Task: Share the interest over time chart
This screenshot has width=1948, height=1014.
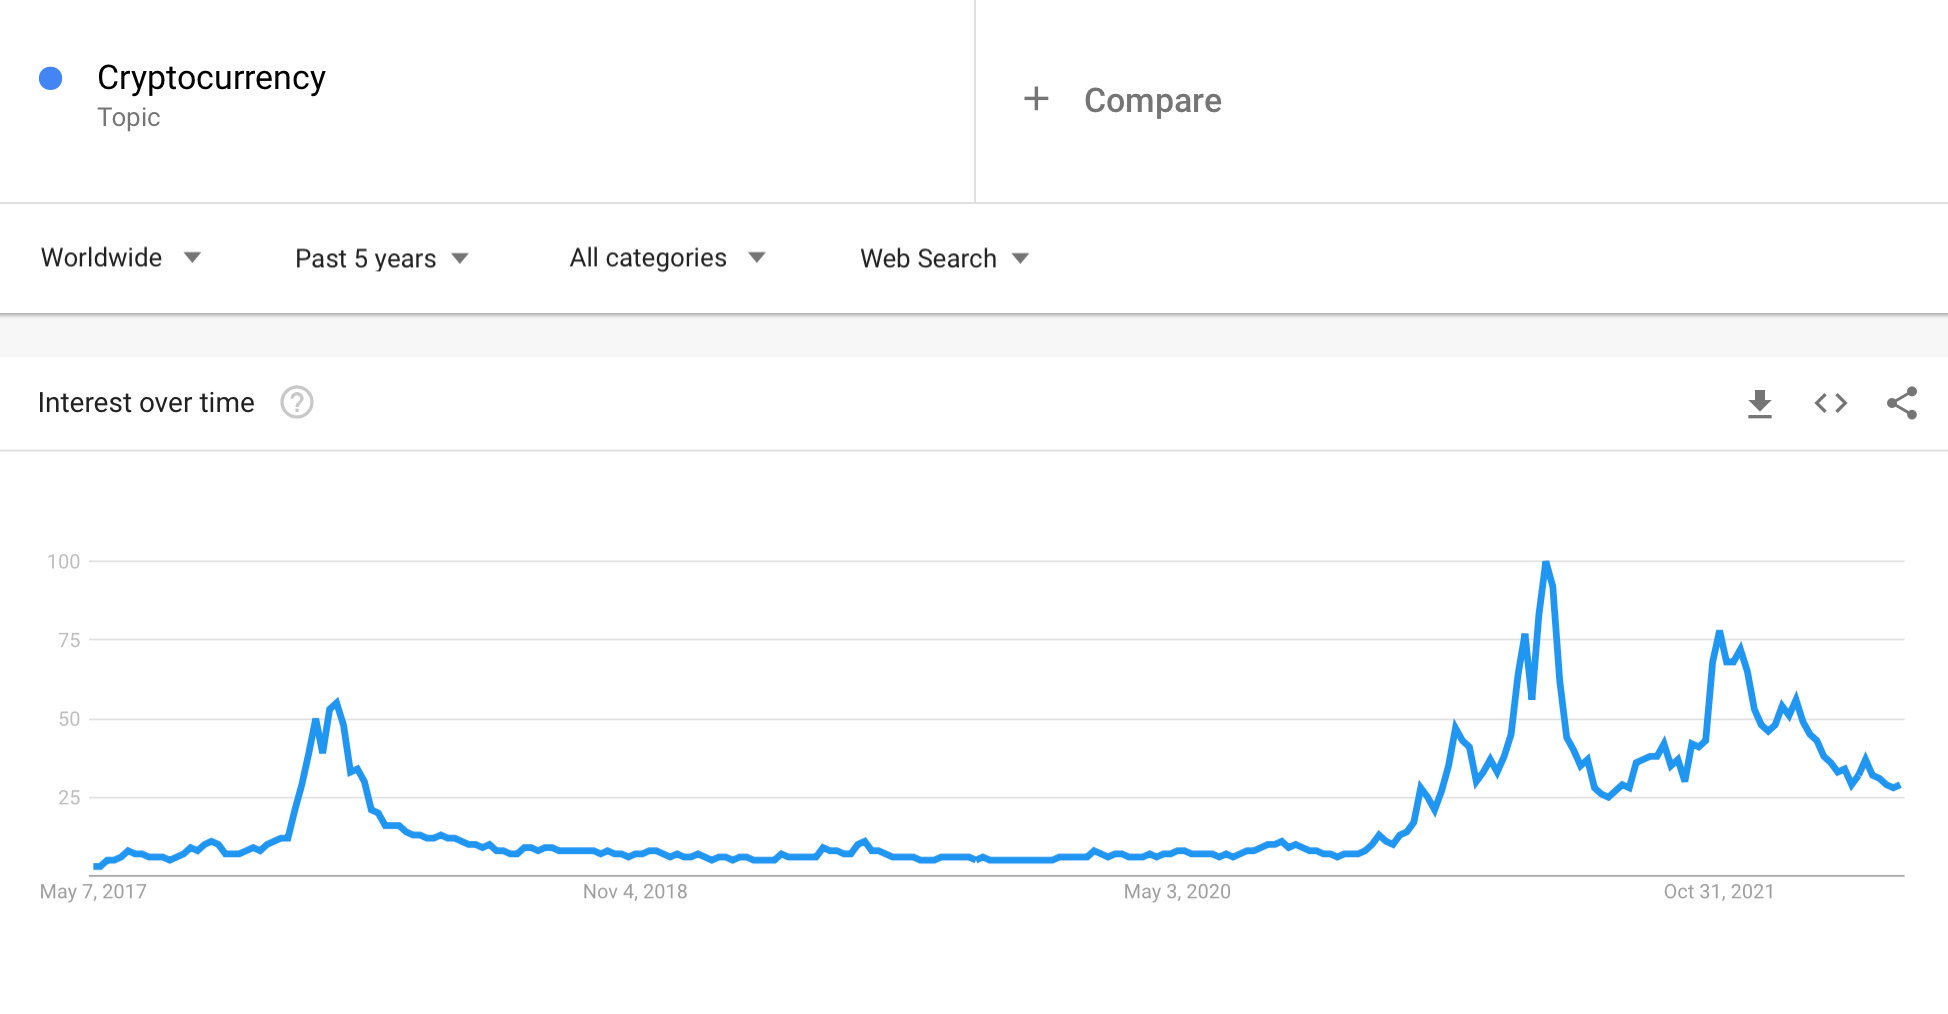Action: 1902,403
